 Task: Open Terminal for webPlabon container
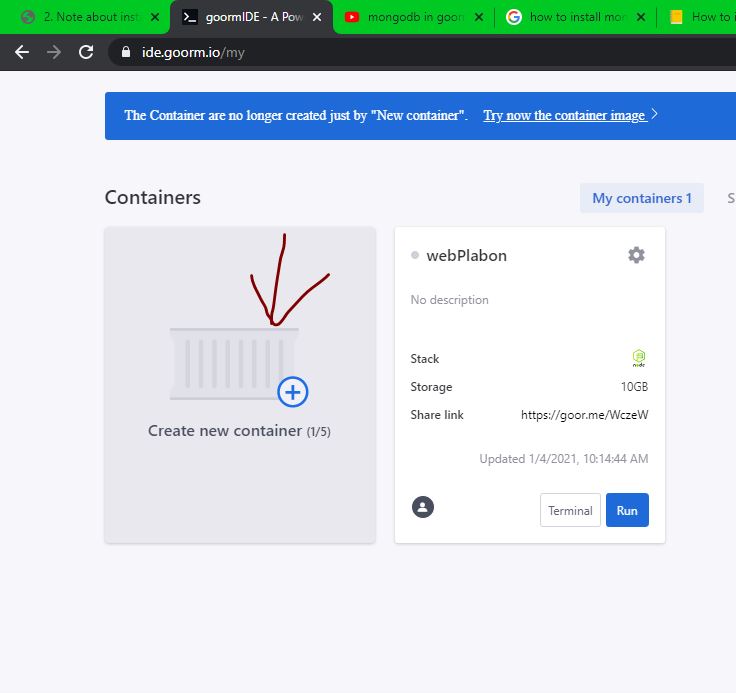[570, 510]
